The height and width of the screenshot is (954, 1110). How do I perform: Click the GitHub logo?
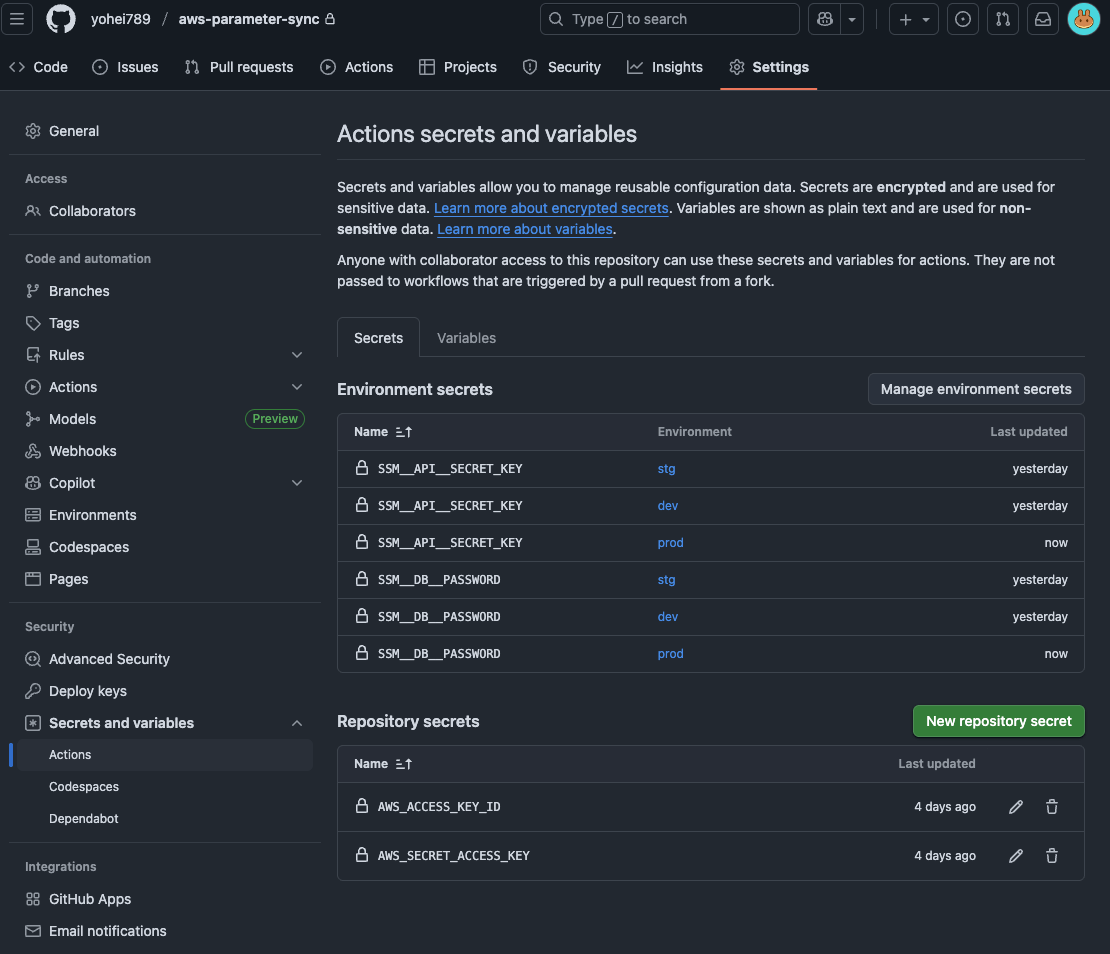point(60,19)
